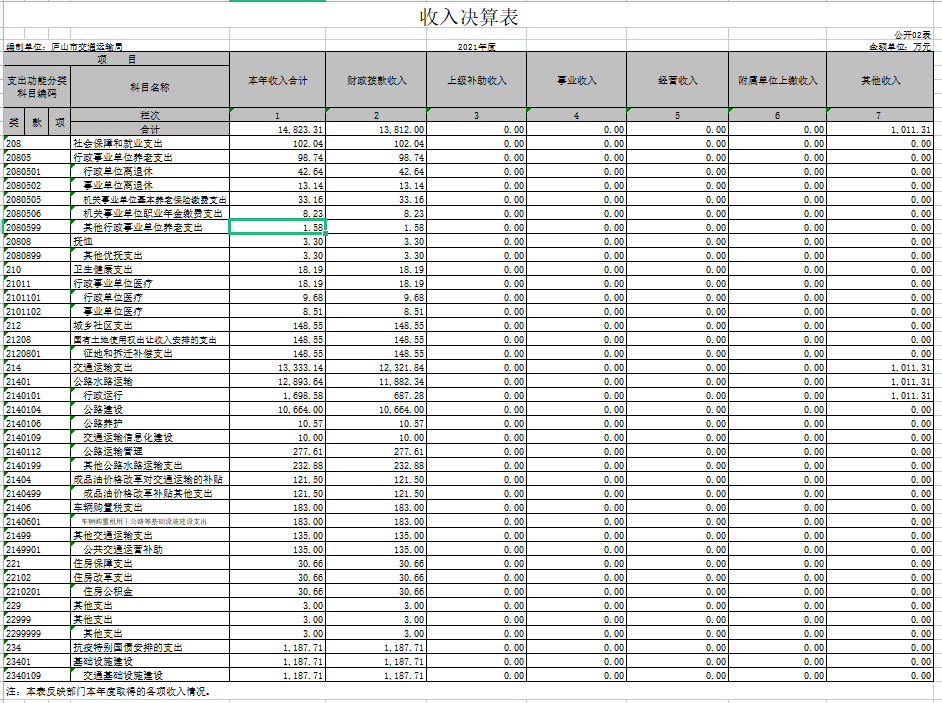The width and height of the screenshot is (942, 703).
Task: Click the footnote beginning 注：本表反映
Action: pos(109,691)
